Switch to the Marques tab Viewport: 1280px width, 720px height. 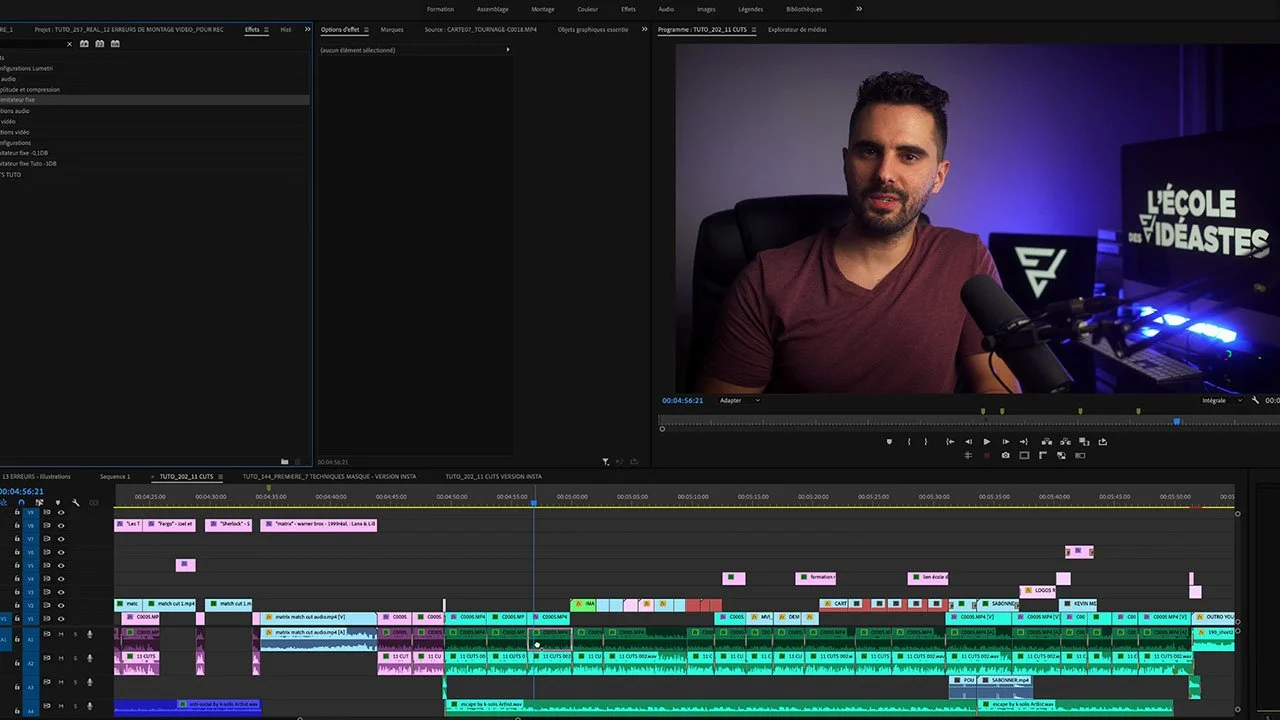(392, 30)
